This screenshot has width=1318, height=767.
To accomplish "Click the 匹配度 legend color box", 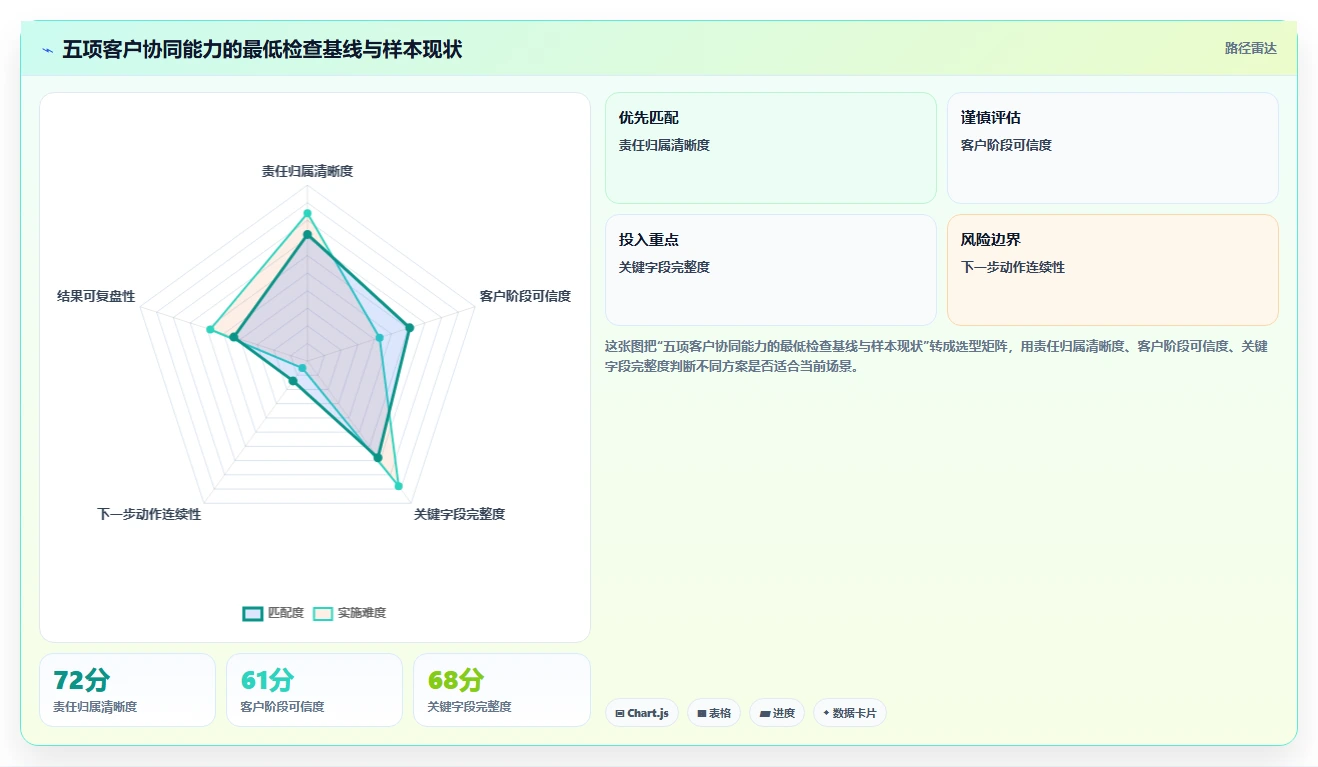I will tap(253, 613).
